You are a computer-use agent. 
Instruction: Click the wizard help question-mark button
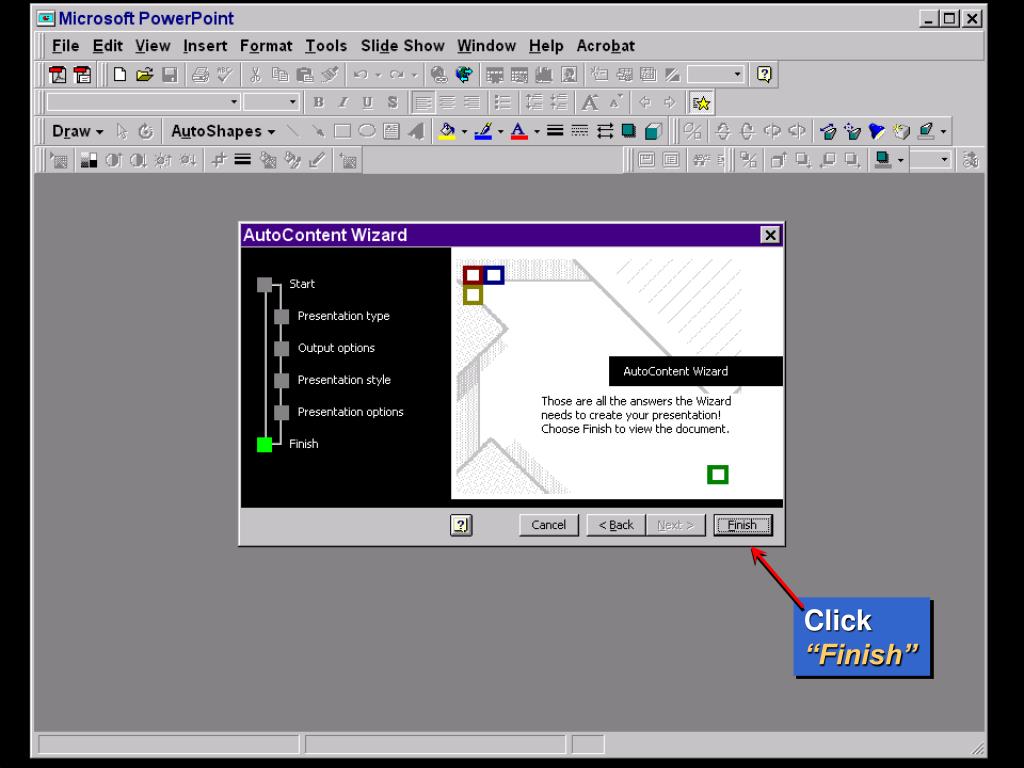461,525
